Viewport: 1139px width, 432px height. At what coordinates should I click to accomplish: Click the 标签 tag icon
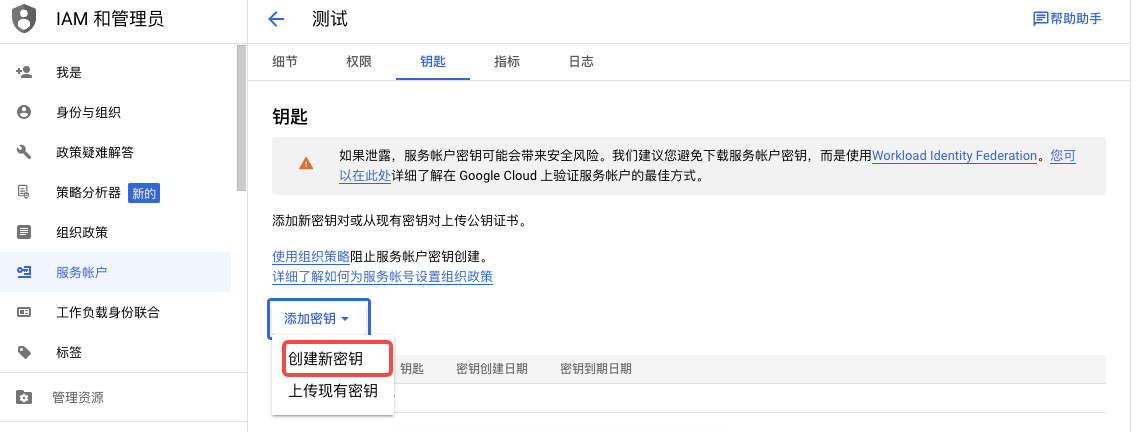(x=24, y=352)
